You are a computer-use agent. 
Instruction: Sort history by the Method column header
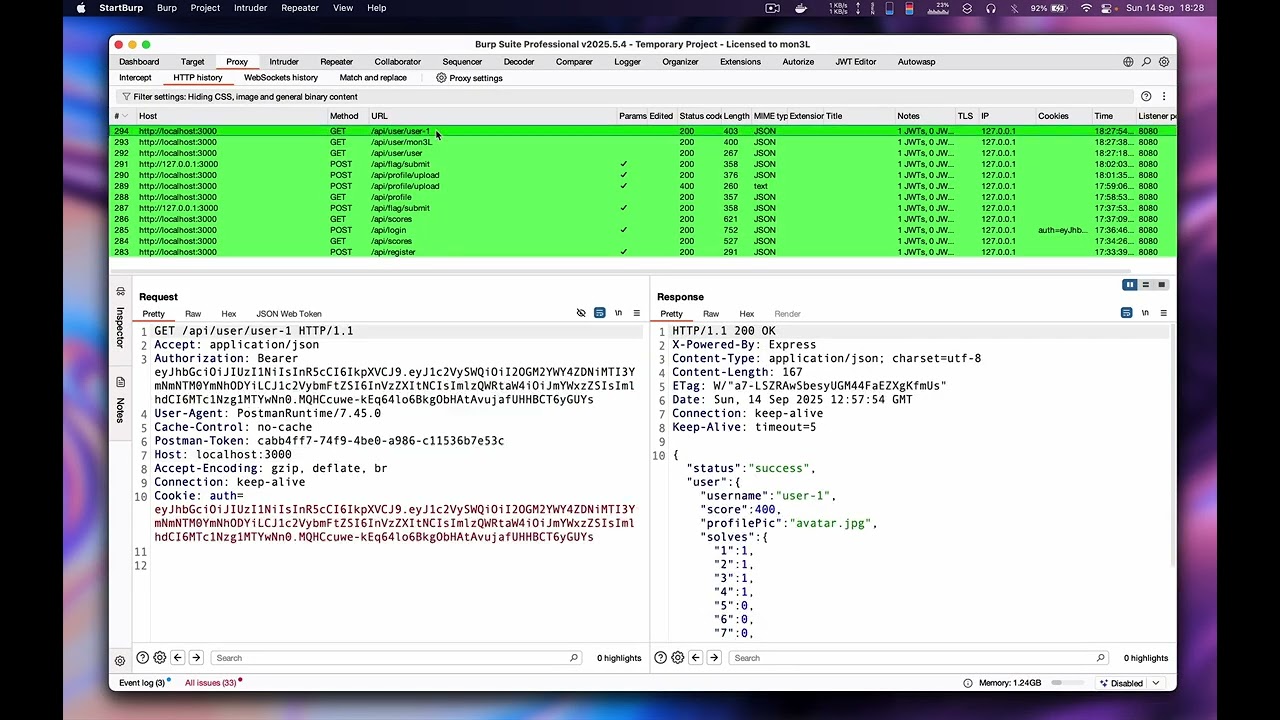tap(348, 116)
